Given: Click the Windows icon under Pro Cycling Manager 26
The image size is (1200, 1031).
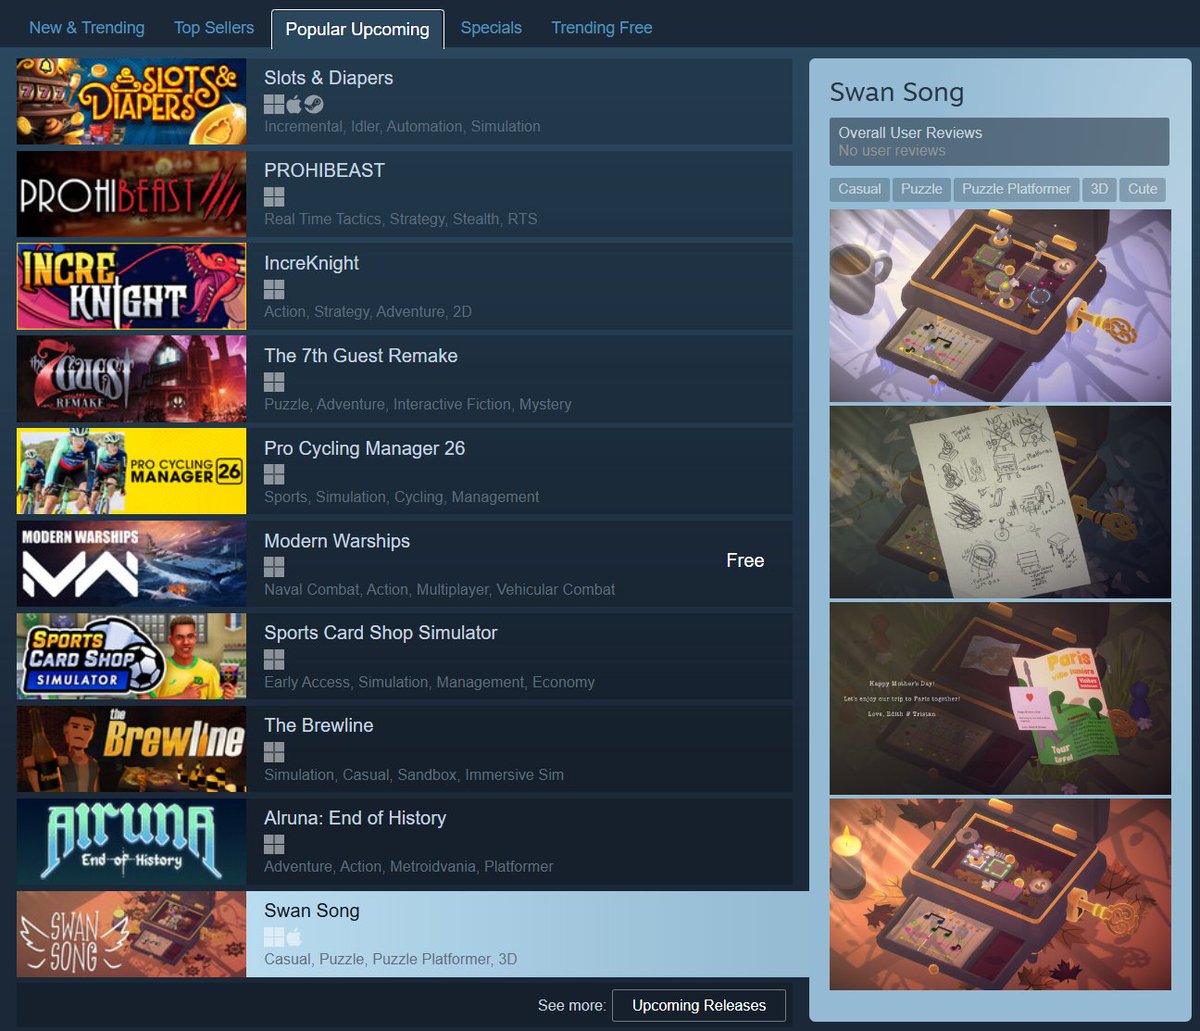Looking at the screenshot, I should click(274, 474).
